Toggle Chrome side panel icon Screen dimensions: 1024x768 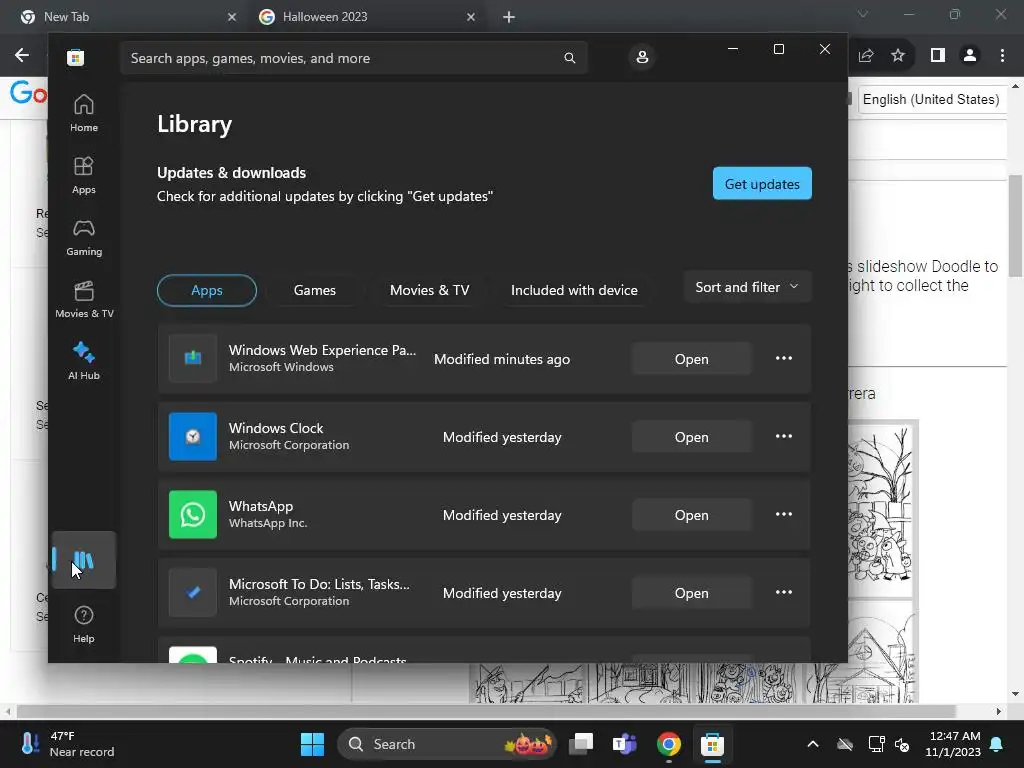pyautogui.click(x=938, y=56)
